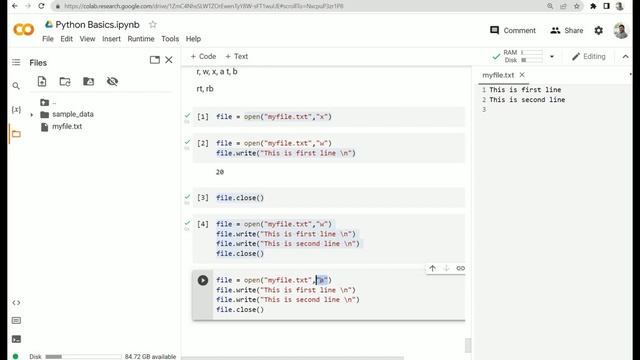Screen dimensions: 640x360
Task: Open the user account avatar
Action: click(620, 31)
